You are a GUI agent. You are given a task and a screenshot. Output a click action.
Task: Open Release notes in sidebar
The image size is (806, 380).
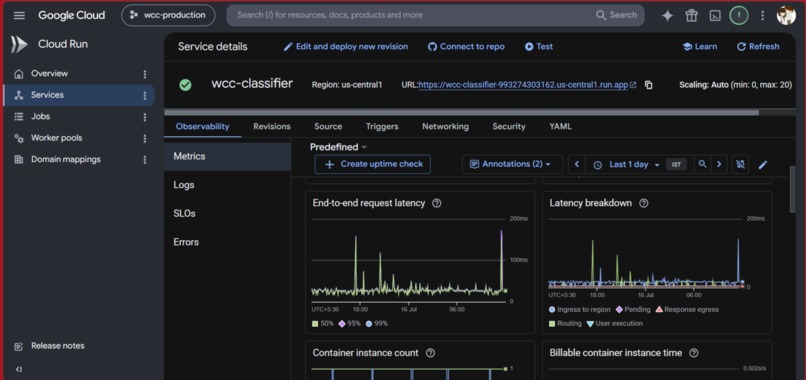(x=49, y=346)
